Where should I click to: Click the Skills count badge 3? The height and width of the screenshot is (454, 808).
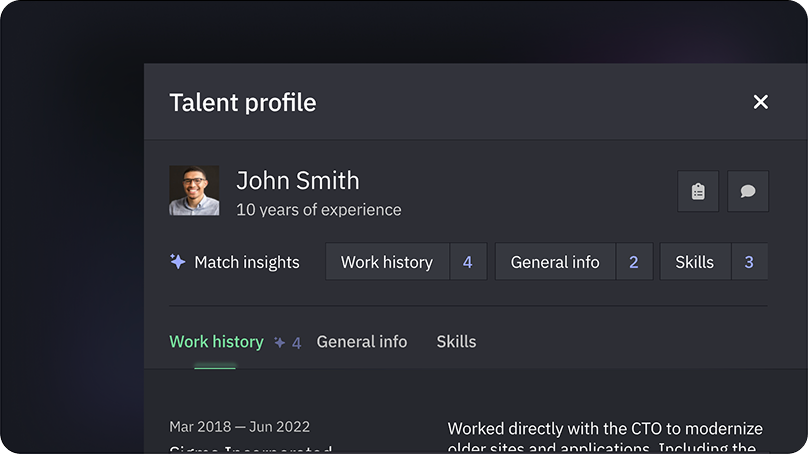pyautogui.click(x=749, y=262)
